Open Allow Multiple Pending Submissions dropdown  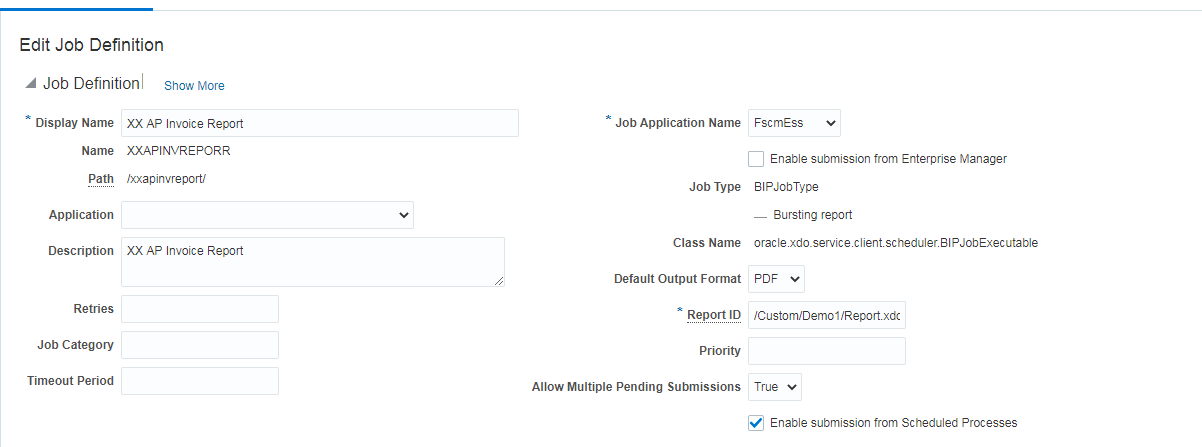(x=774, y=387)
